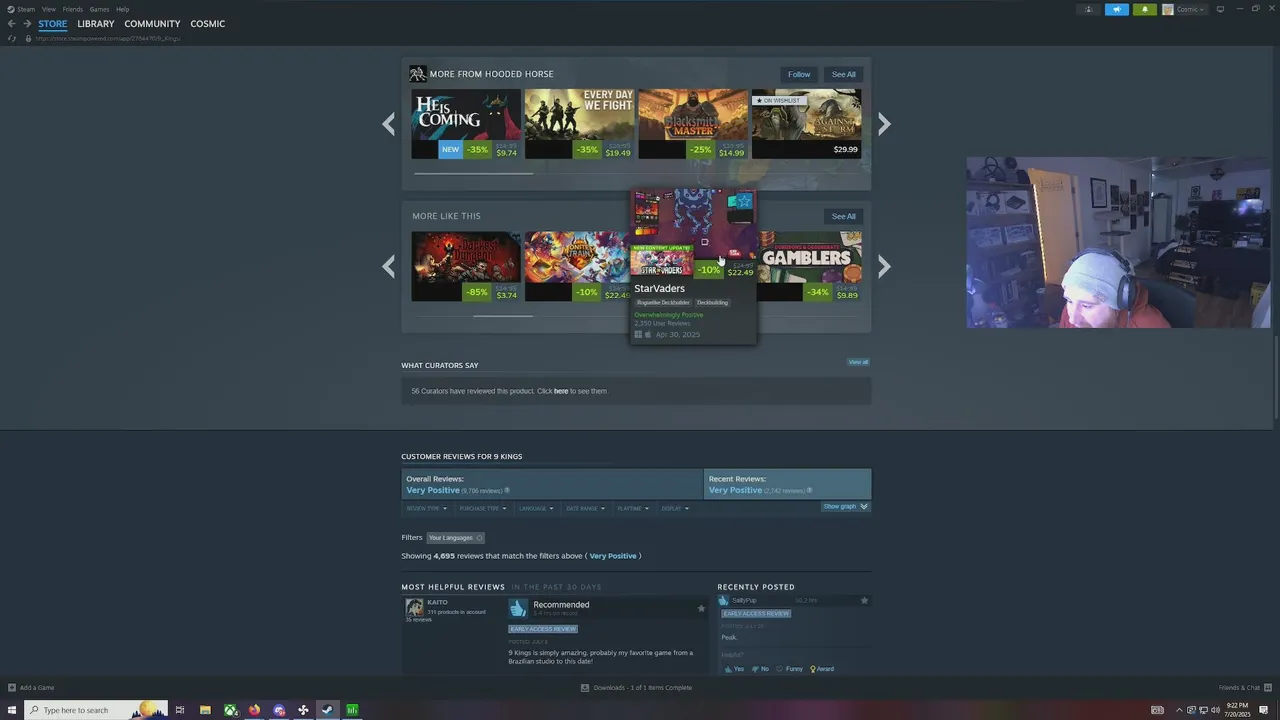Vote No on SaltyPup's review

[760, 669]
